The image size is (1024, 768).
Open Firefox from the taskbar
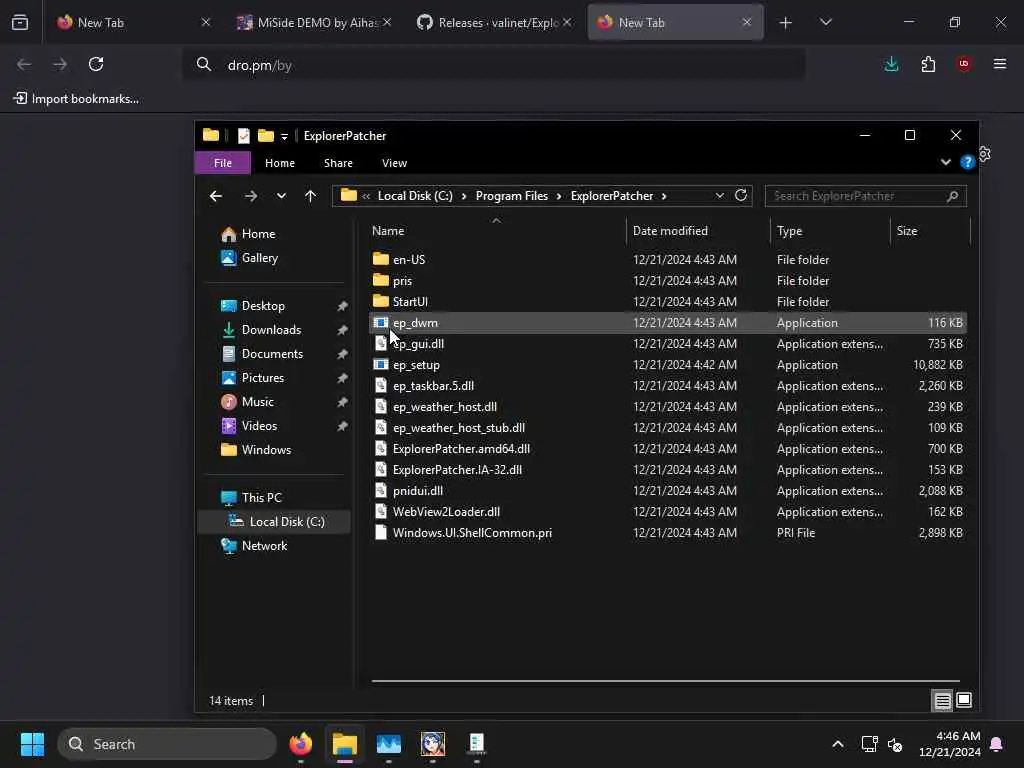pos(300,744)
